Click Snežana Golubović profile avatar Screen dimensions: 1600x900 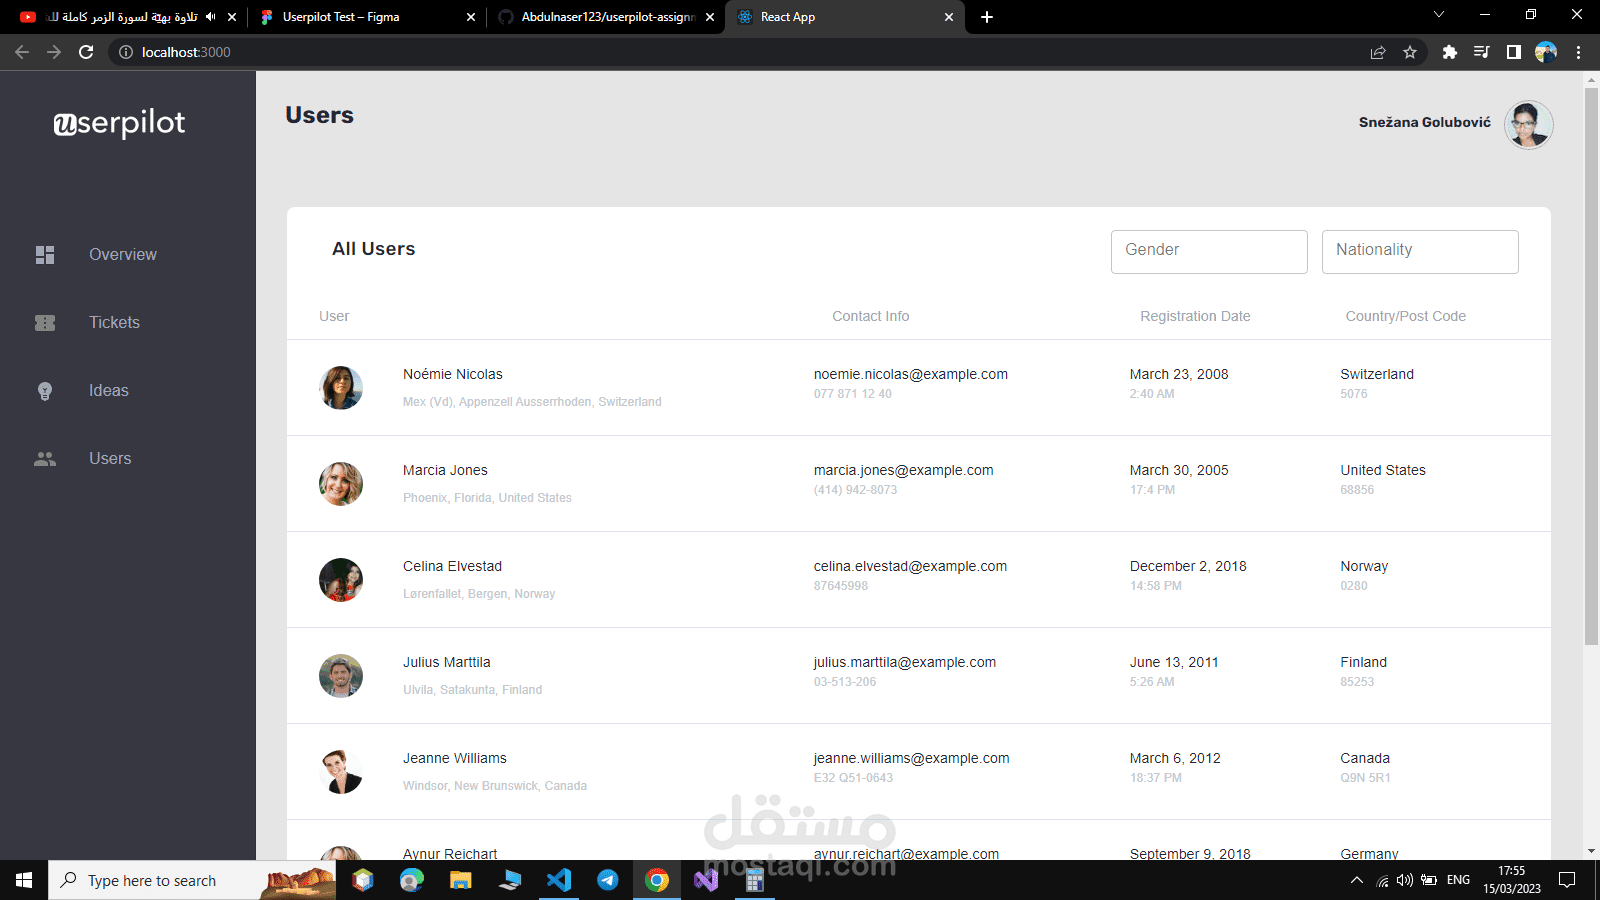[1528, 125]
